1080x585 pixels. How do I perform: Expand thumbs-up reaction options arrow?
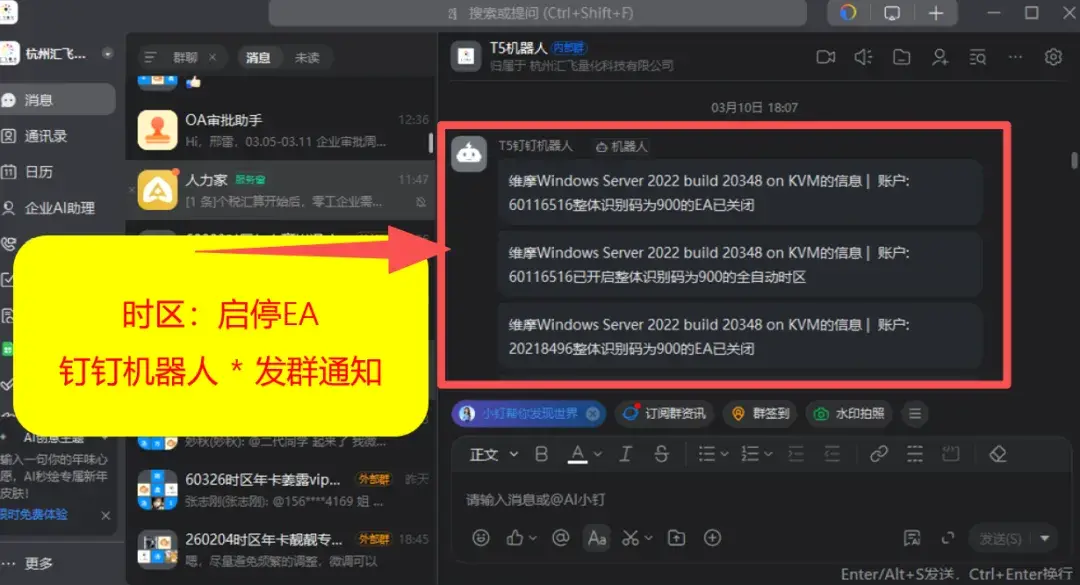(x=532, y=538)
